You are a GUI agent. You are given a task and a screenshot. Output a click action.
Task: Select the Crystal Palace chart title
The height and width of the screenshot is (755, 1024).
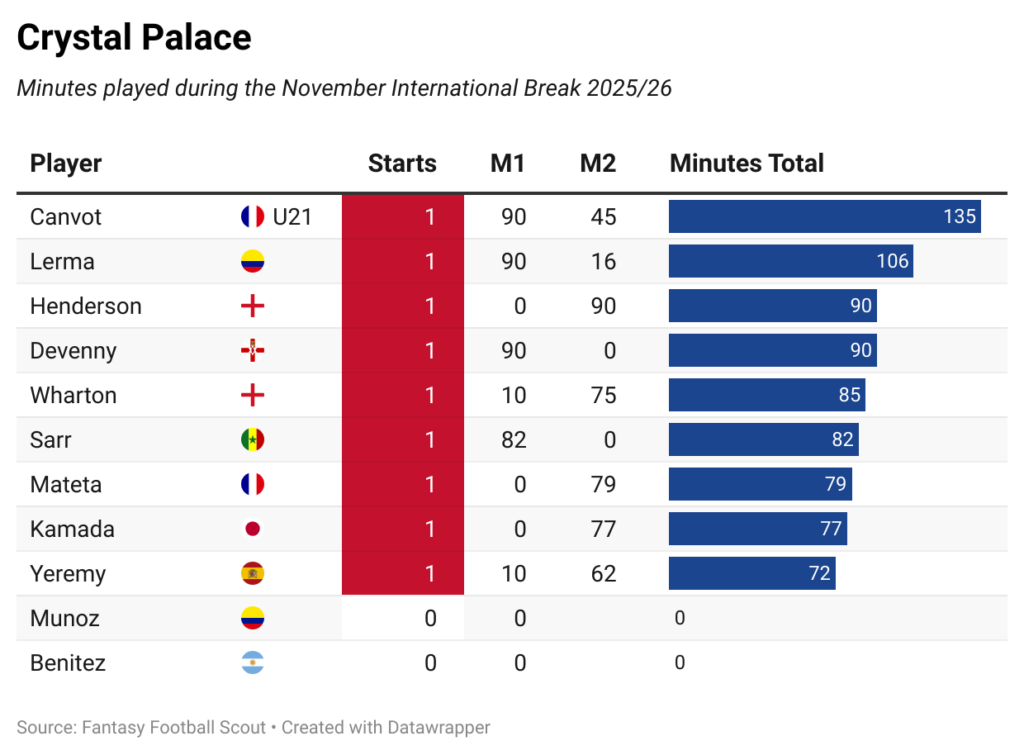[x=134, y=38]
